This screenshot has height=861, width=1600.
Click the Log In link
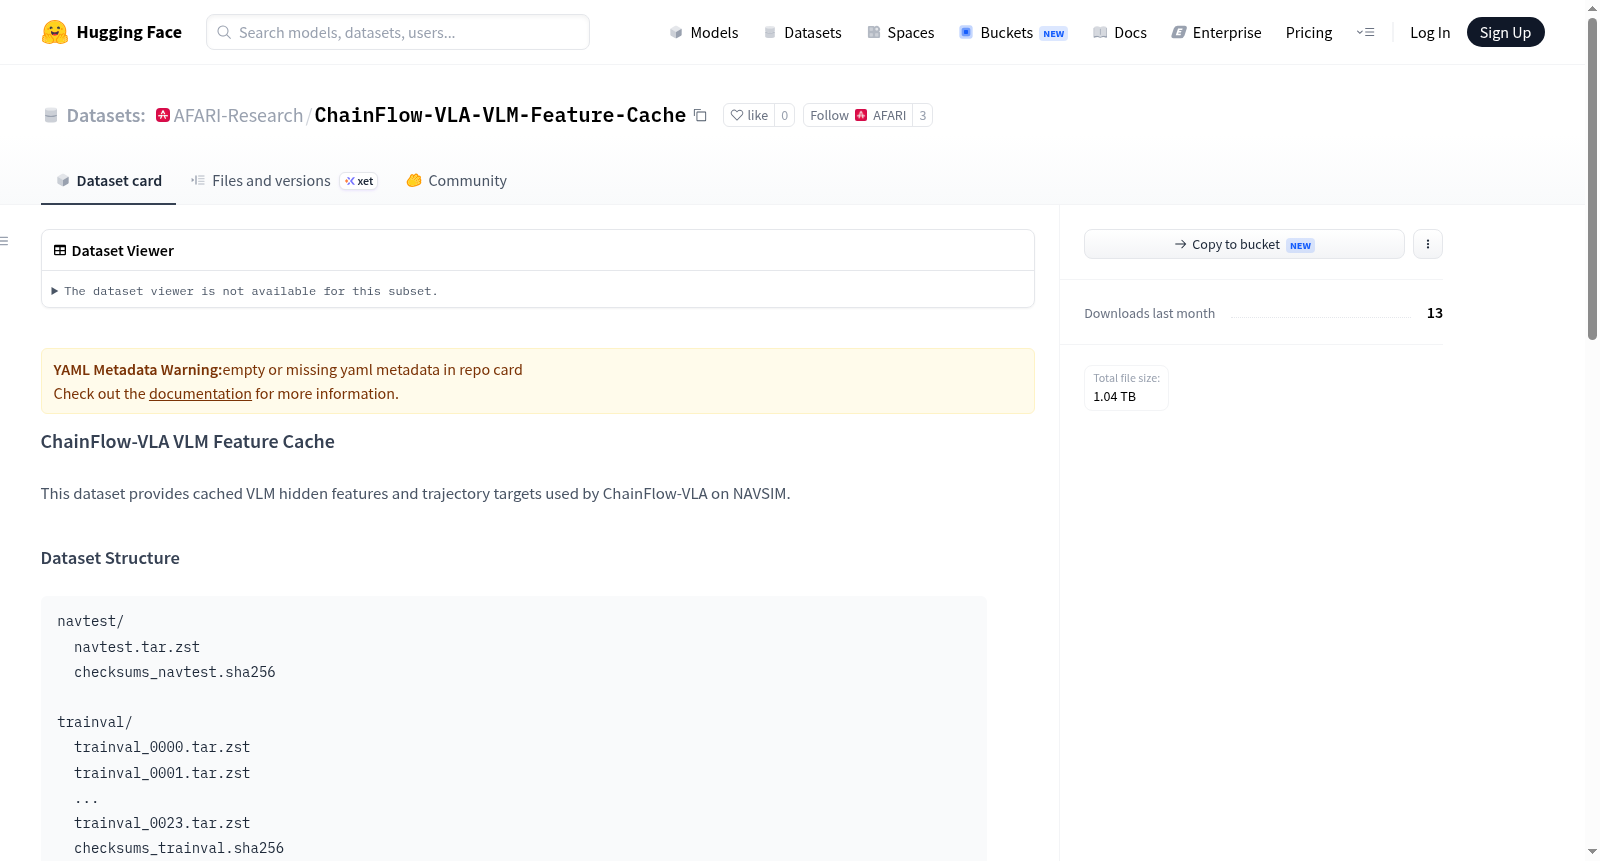(x=1430, y=32)
